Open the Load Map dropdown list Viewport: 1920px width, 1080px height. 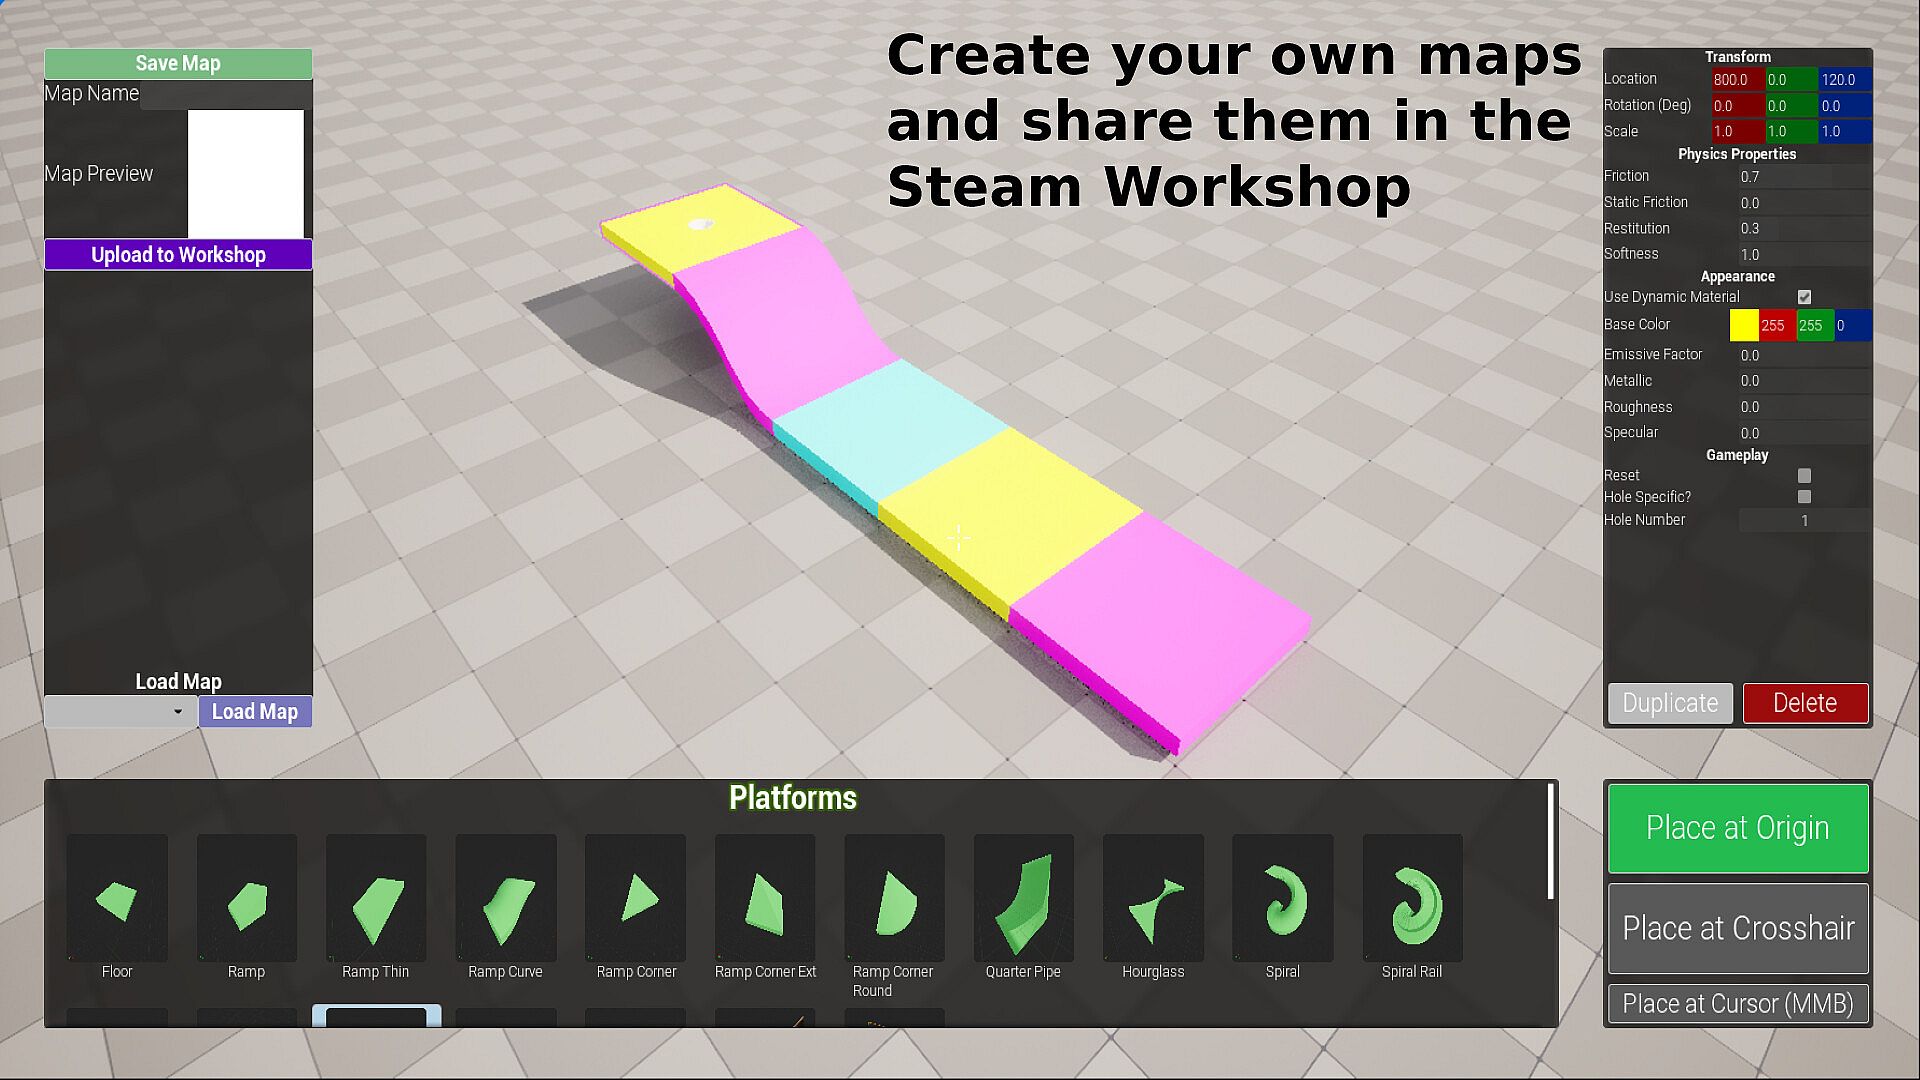click(120, 712)
